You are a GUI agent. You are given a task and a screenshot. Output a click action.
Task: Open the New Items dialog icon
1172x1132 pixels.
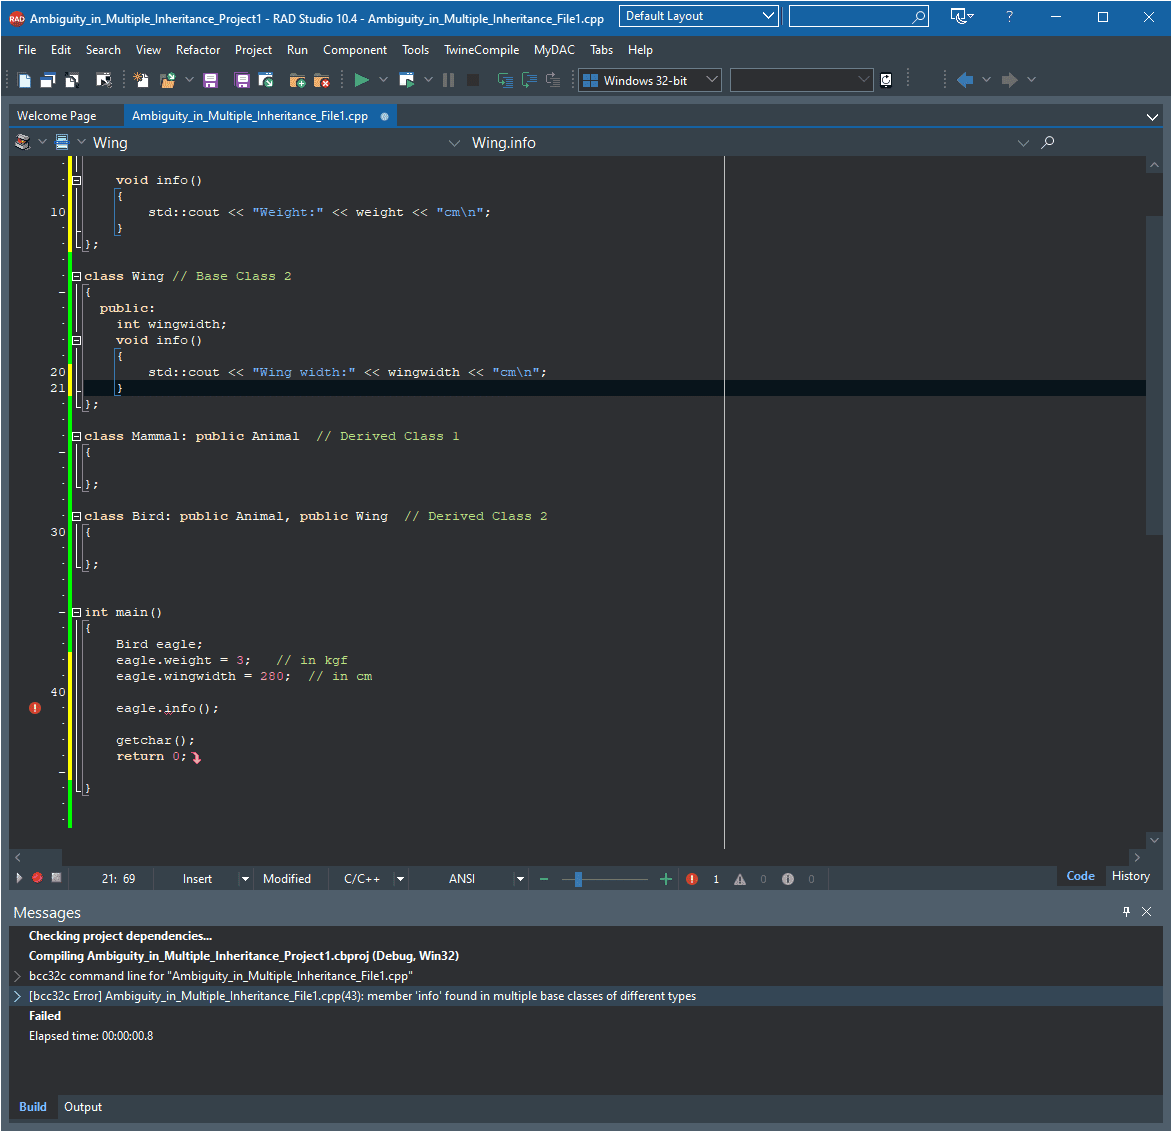[138, 80]
